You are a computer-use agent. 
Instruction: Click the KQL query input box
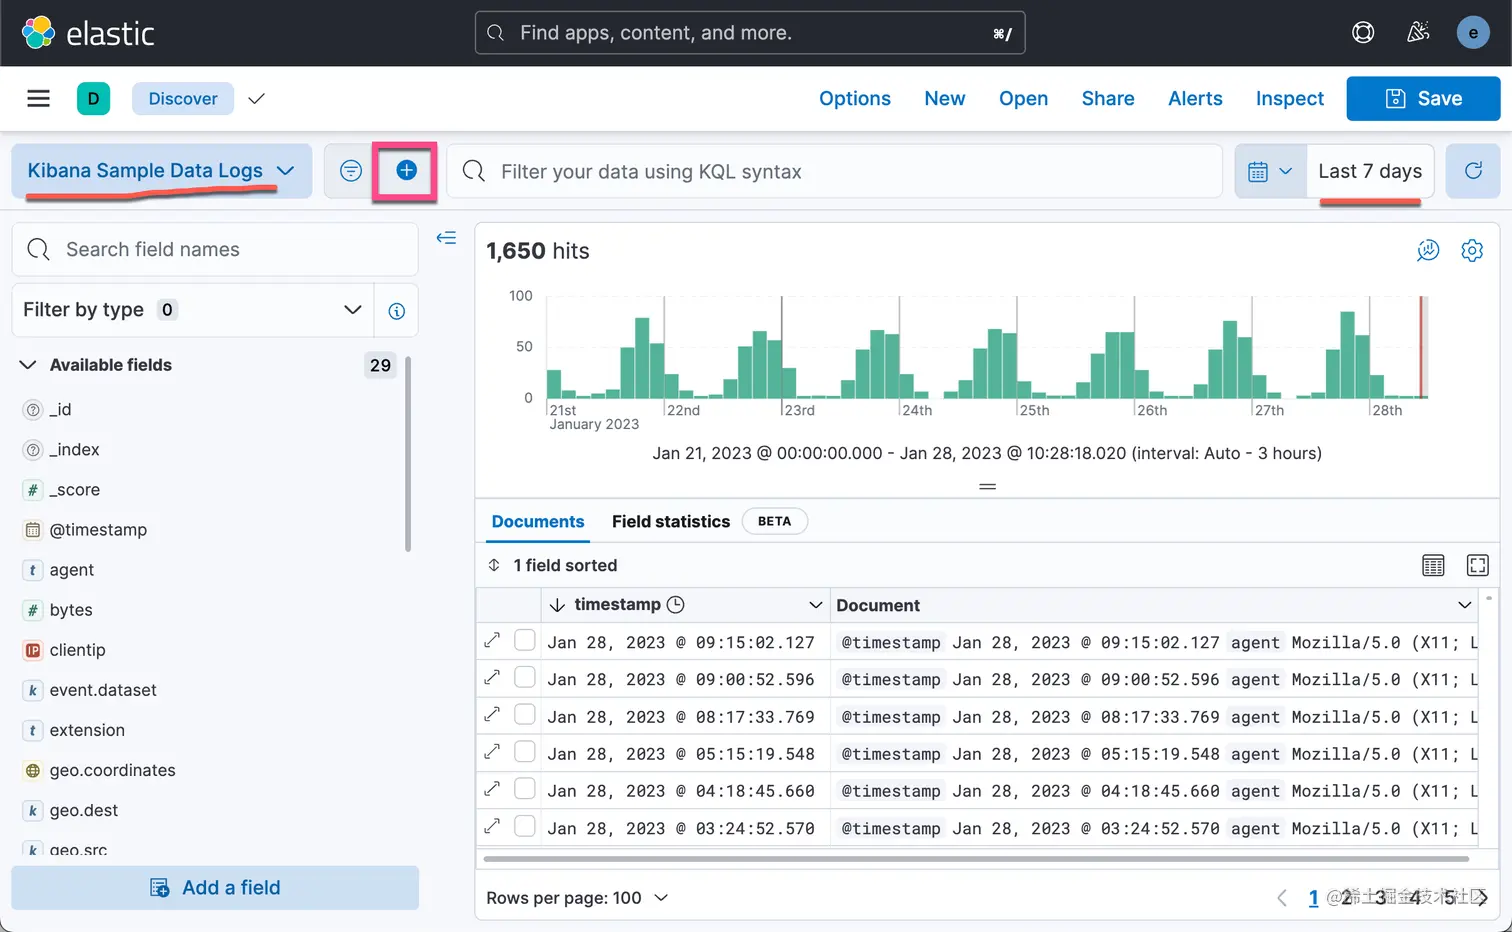point(834,171)
